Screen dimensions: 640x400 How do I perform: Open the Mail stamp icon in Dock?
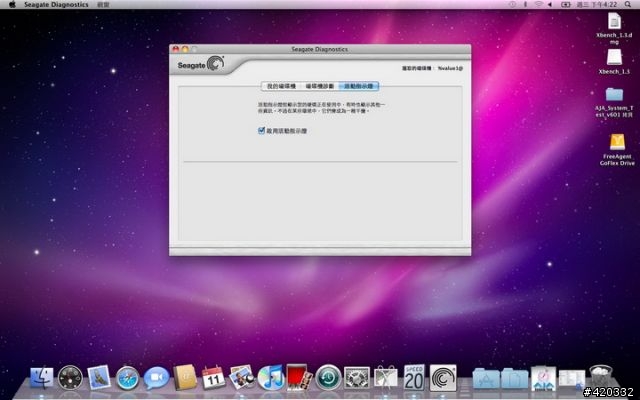tap(99, 378)
